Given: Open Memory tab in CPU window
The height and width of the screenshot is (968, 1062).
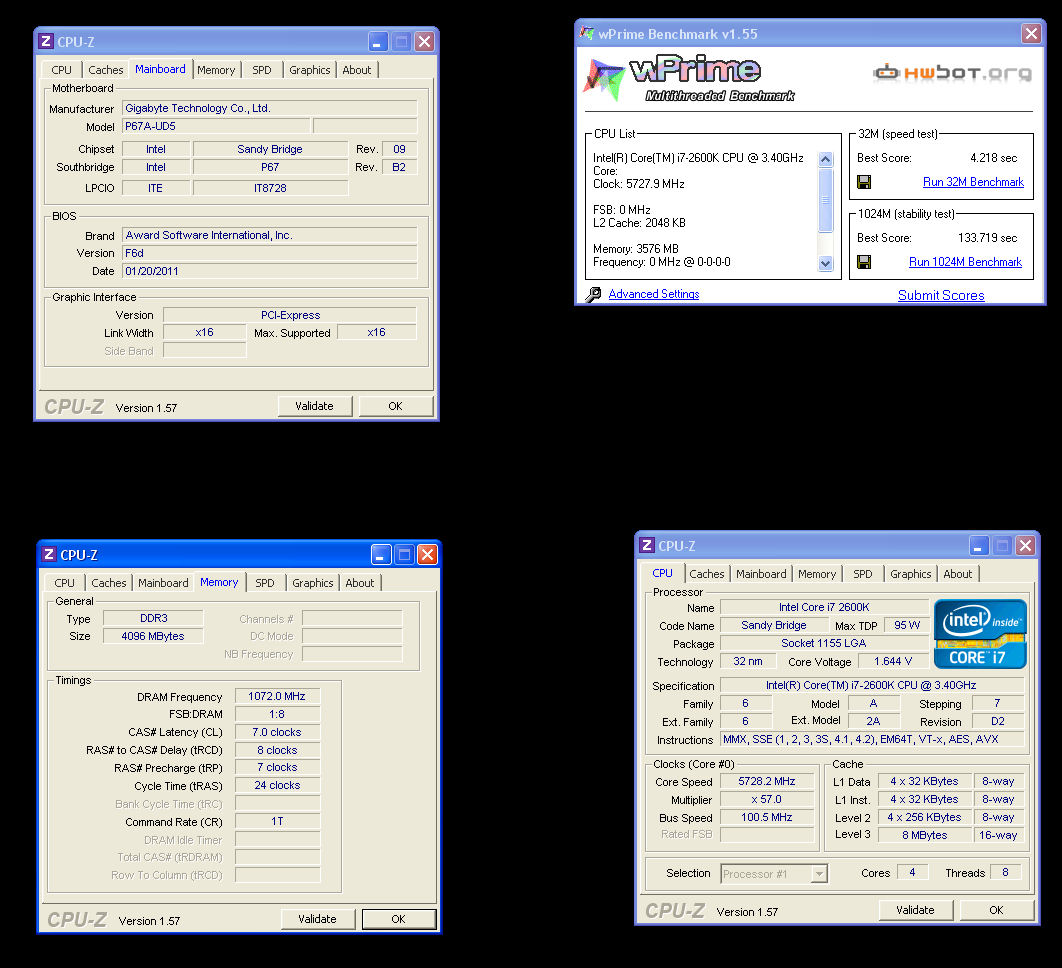Looking at the screenshot, I should click(x=817, y=574).
